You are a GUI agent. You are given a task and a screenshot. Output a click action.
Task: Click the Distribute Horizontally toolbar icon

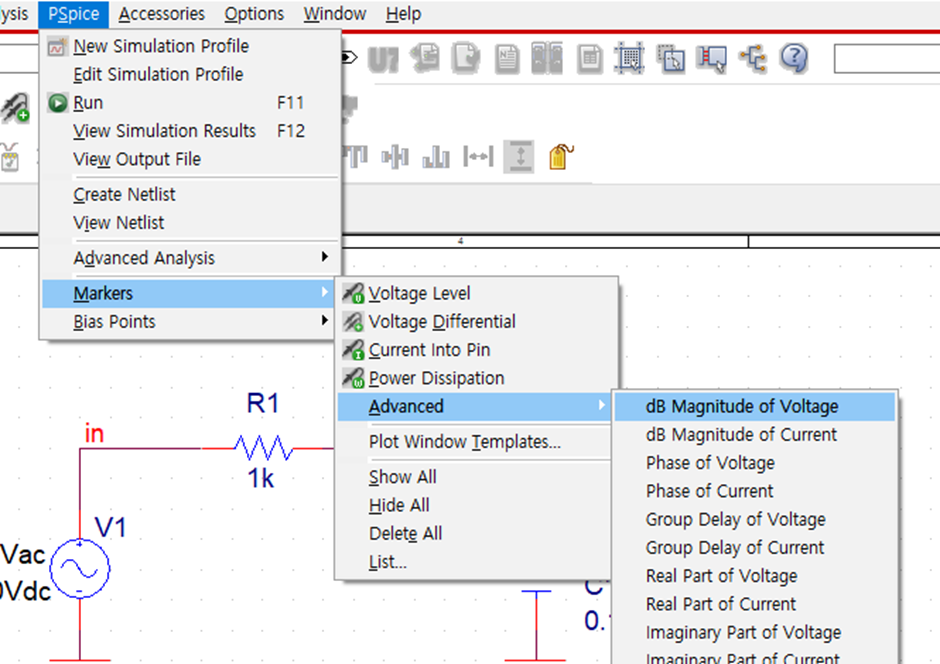(478, 157)
